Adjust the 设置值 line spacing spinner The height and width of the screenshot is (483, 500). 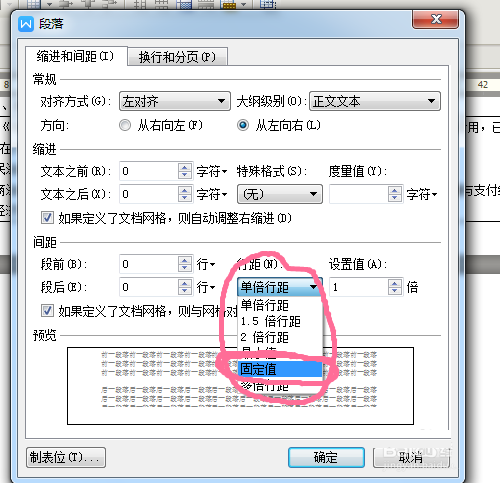(395, 287)
